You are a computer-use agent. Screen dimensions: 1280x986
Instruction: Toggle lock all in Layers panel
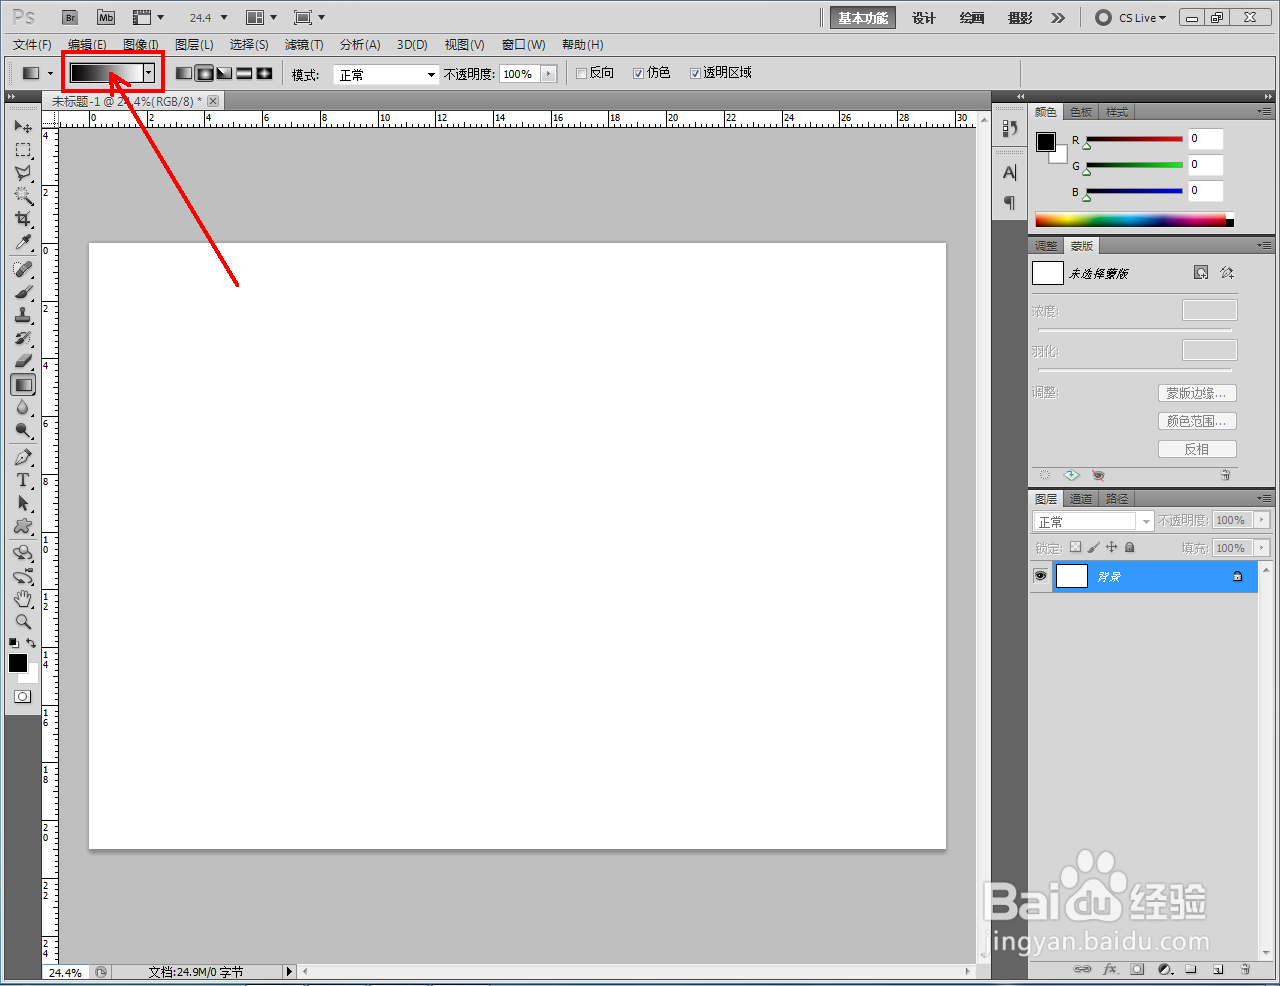tap(1129, 547)
